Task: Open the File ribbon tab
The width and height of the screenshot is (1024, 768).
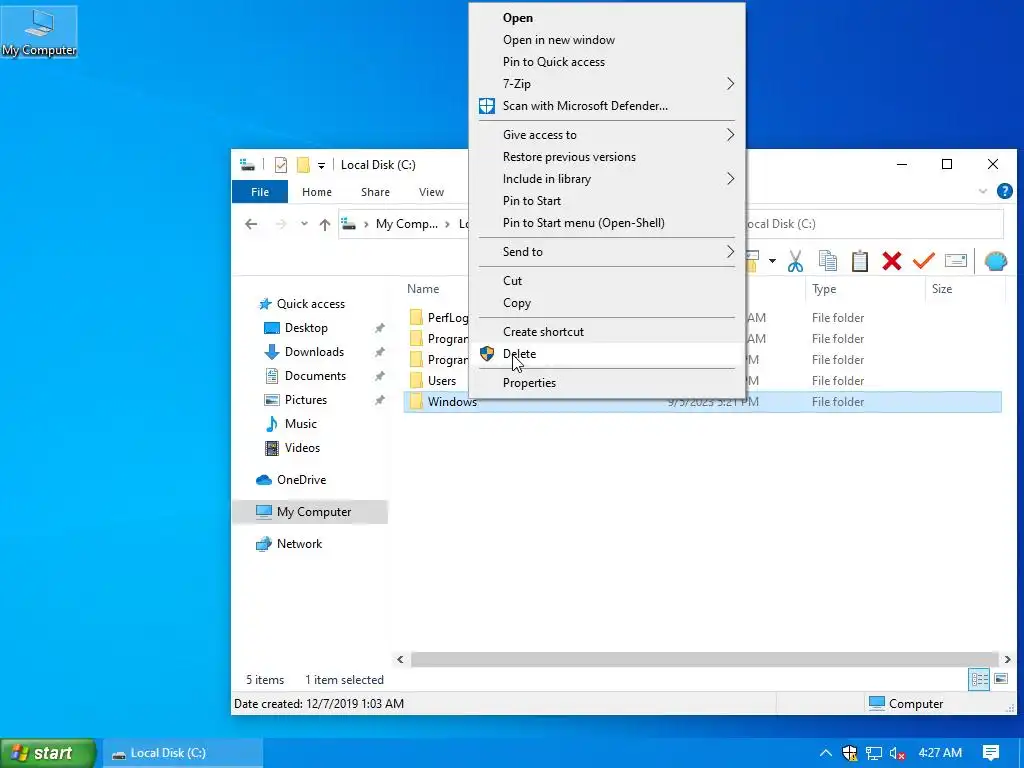Action: tap(260, 192)
